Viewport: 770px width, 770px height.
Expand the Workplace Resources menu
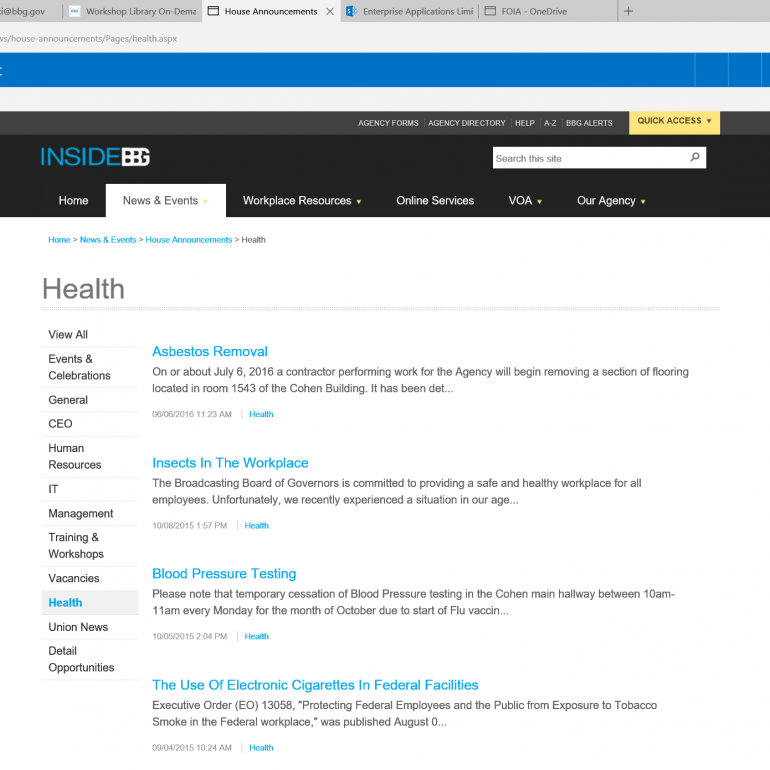click(301, 201)
